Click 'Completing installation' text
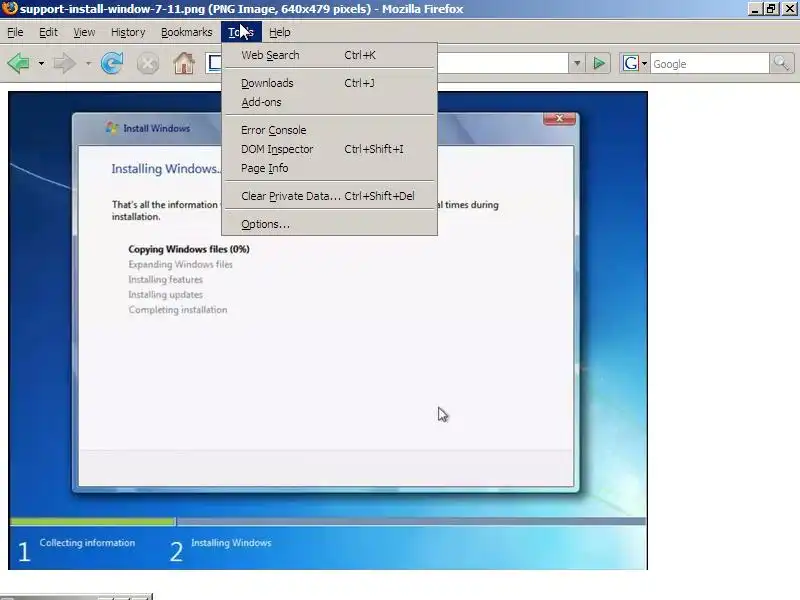Screen dimensions: 800x600 point(178,310)
